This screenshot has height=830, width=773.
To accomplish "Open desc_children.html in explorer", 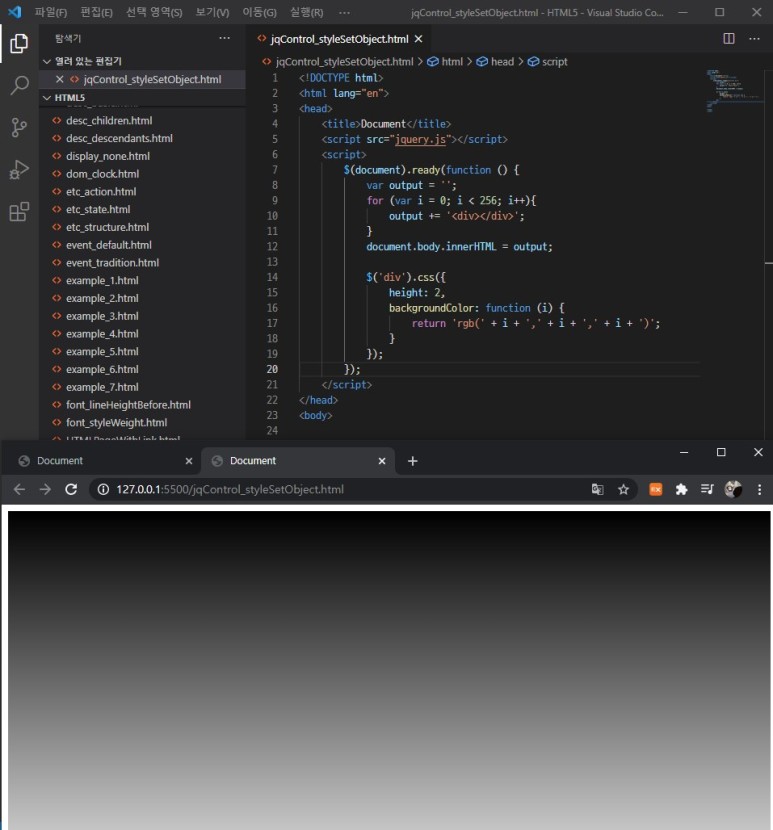I will coord(109,121).
